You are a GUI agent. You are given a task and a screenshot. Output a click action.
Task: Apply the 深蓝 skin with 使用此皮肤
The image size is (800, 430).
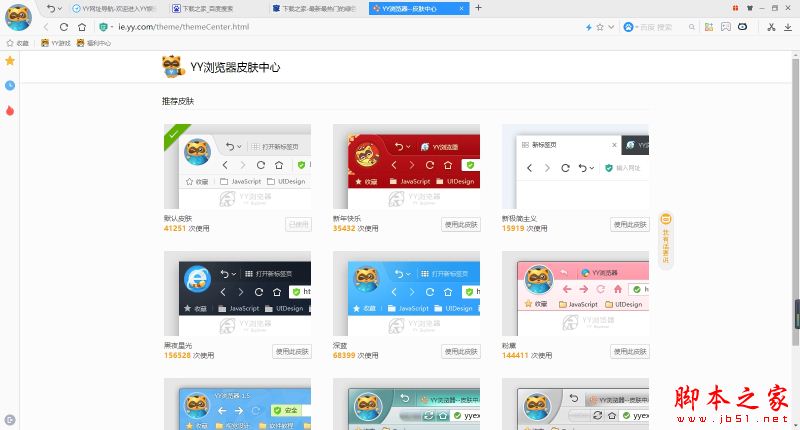click(x=461, y=351)
